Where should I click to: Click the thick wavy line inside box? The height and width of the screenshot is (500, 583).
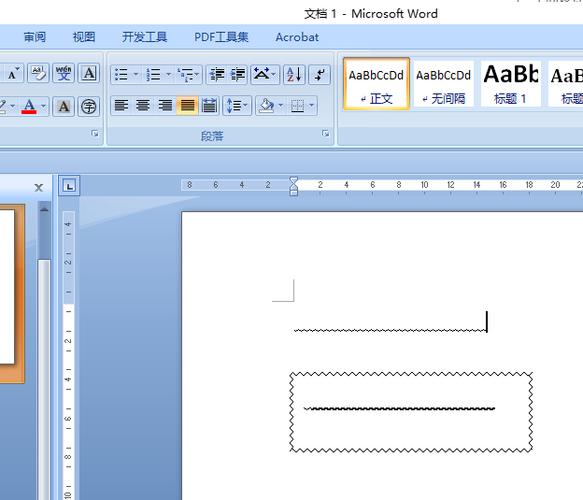click(399, 409)
